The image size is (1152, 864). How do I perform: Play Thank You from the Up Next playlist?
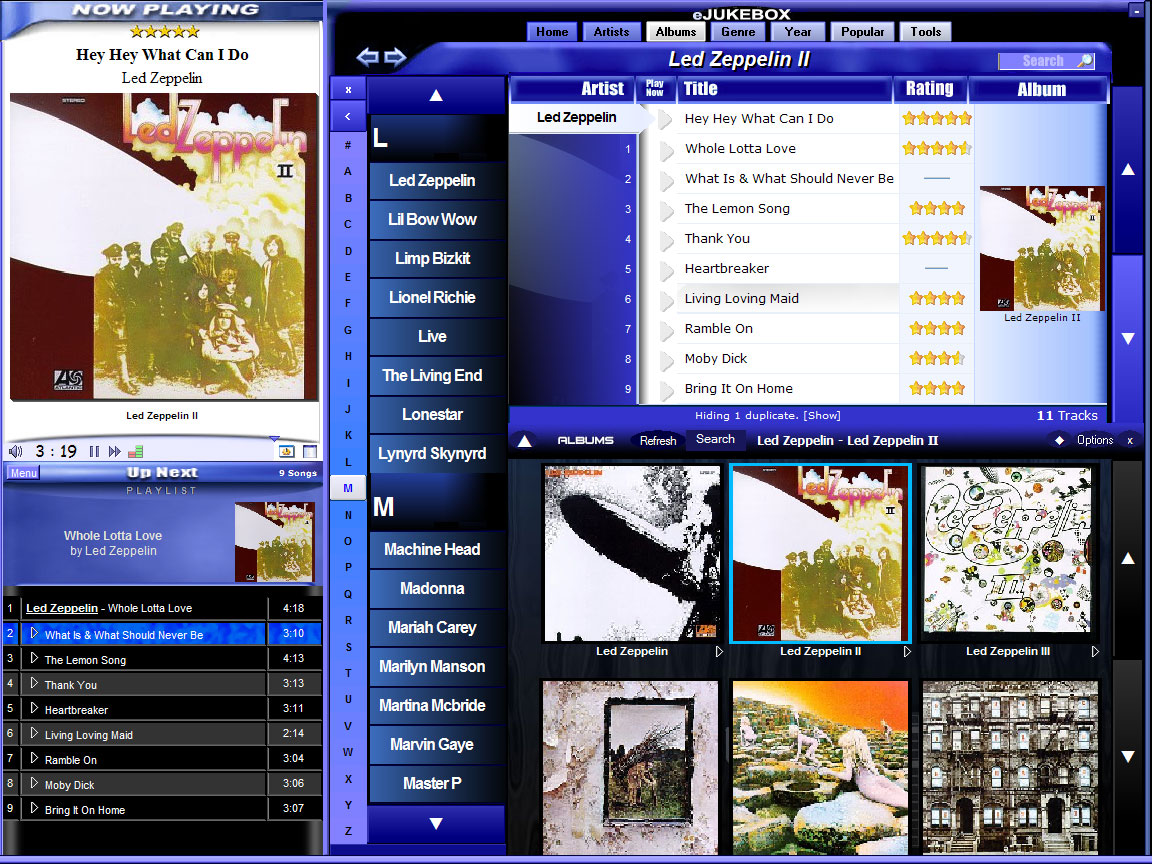34,683
